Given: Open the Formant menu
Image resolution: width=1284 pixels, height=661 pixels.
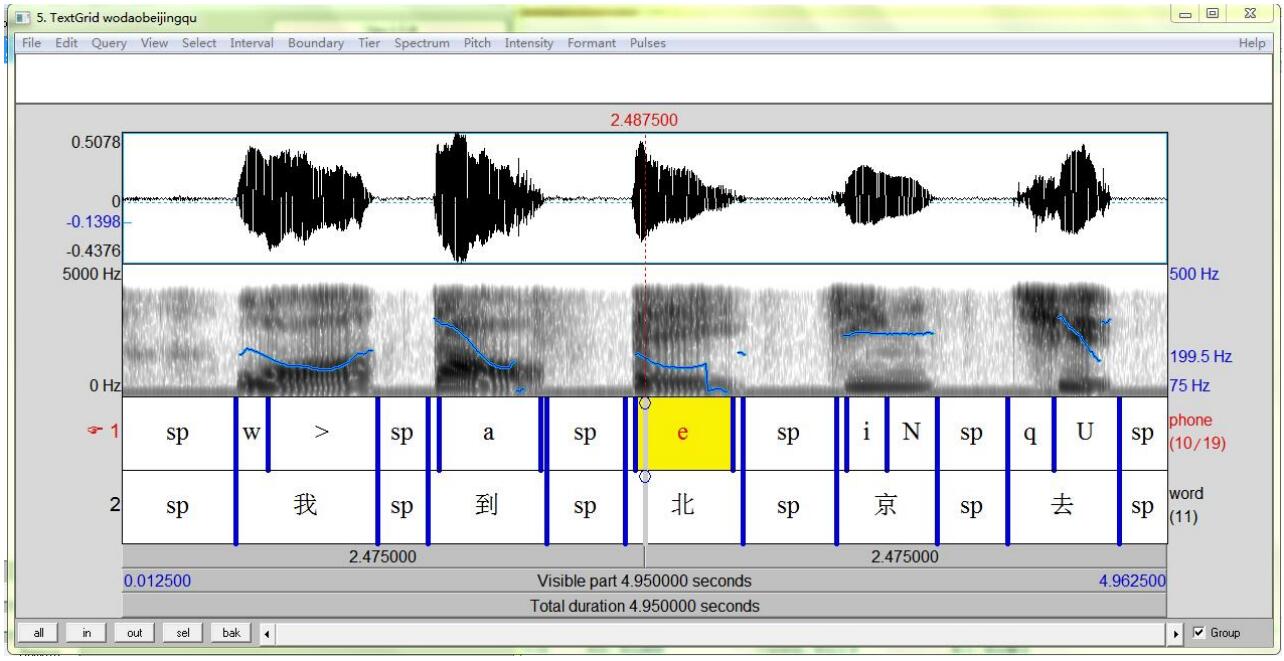Looking at the screenshot, I should click(593, 43).
